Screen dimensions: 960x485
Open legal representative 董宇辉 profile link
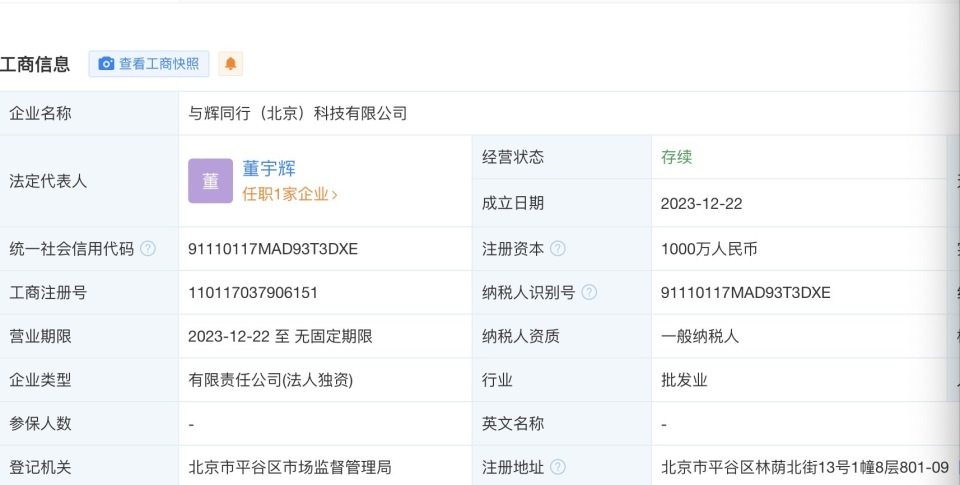269,168
